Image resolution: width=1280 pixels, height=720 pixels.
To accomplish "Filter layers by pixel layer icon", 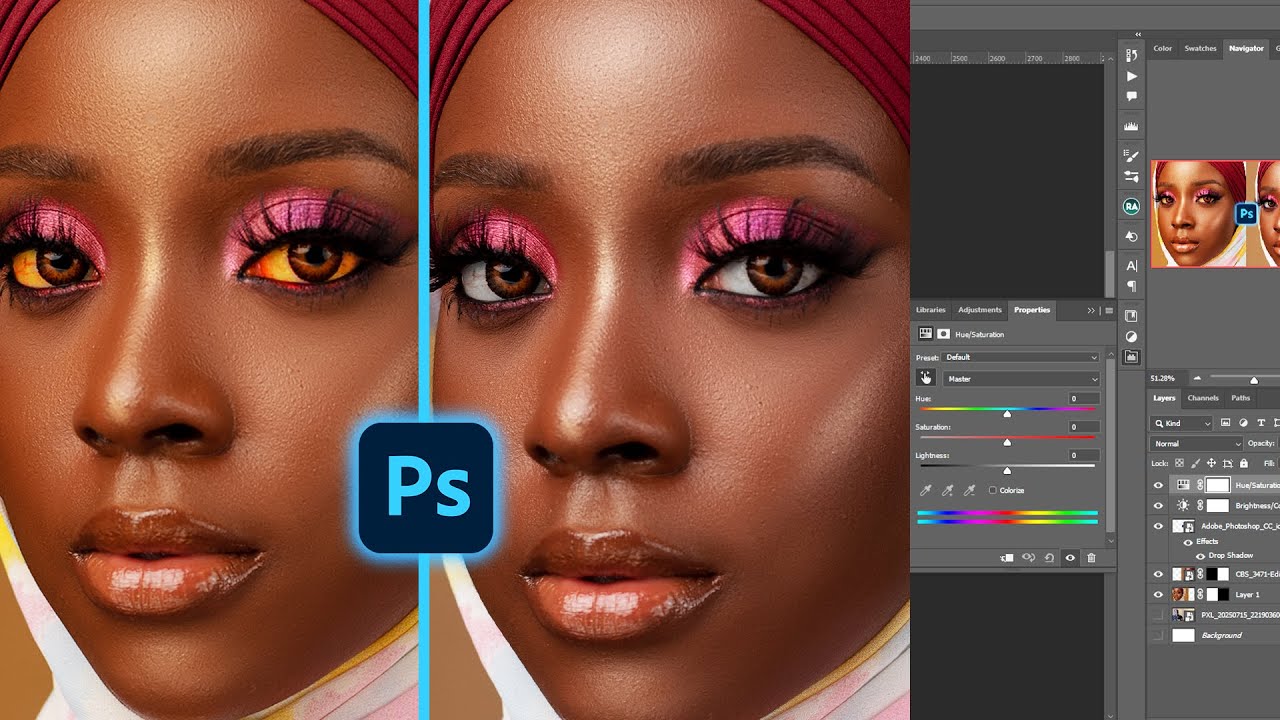I will 1225,423.
